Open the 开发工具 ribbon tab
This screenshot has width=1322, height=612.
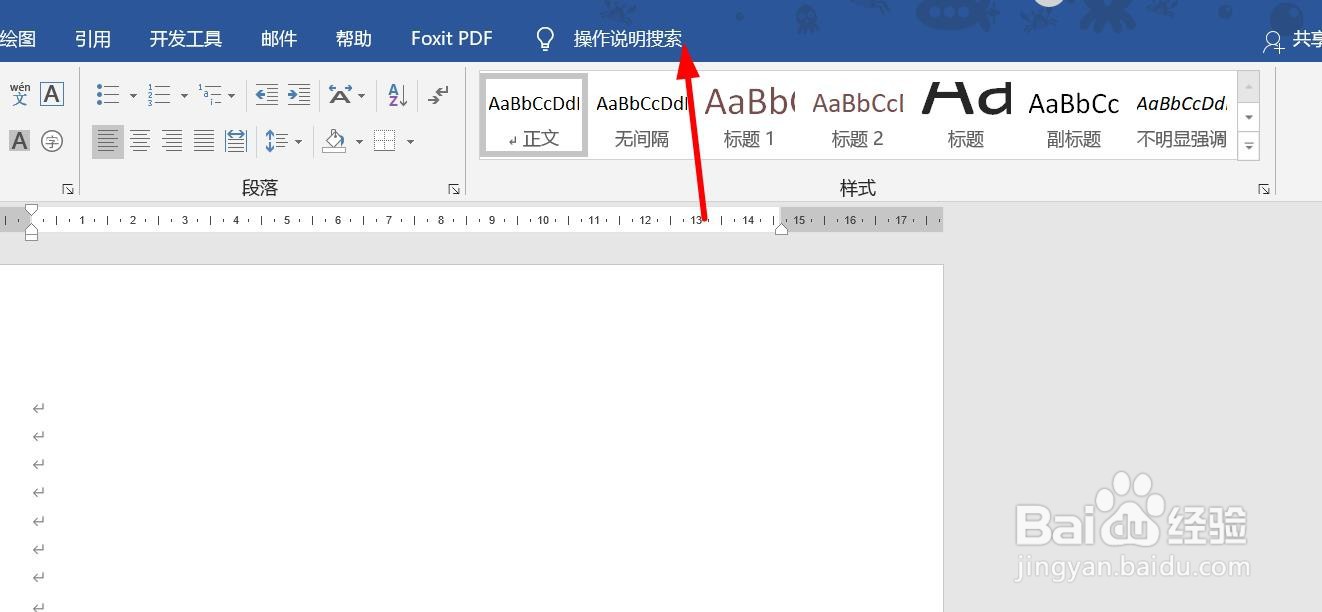point(186,39)
